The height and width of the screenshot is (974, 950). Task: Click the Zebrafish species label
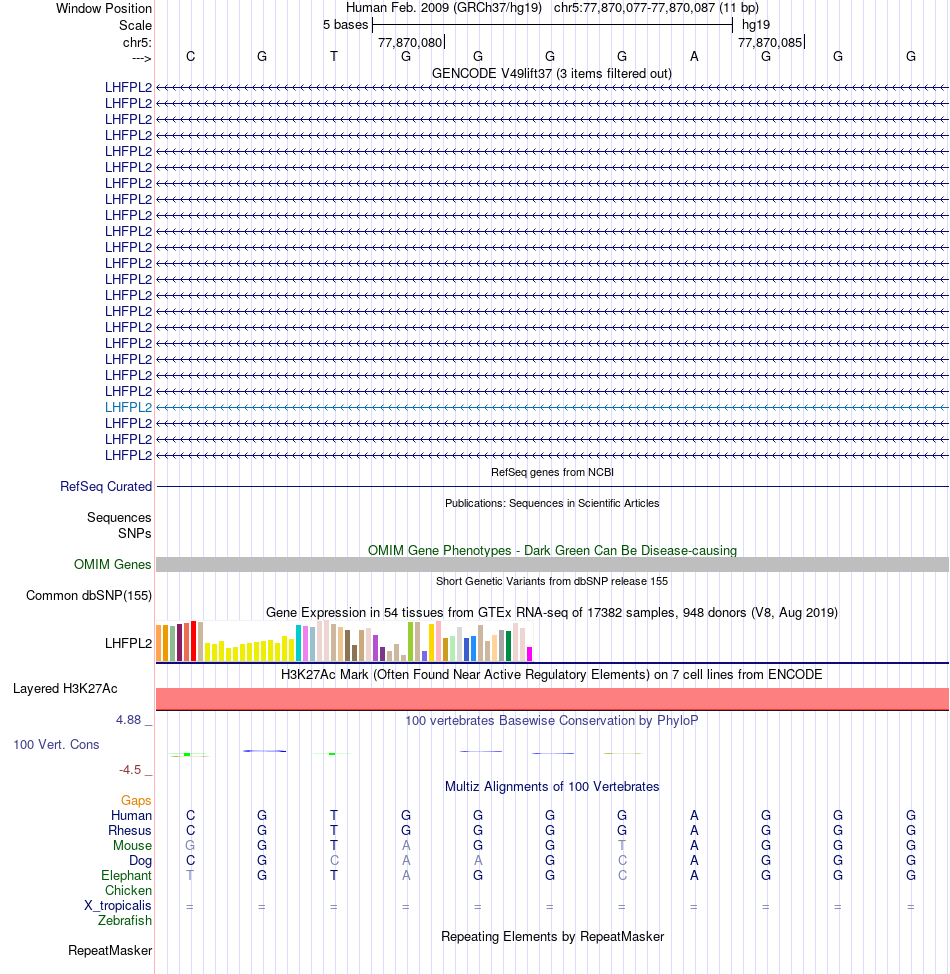[125, 921]
